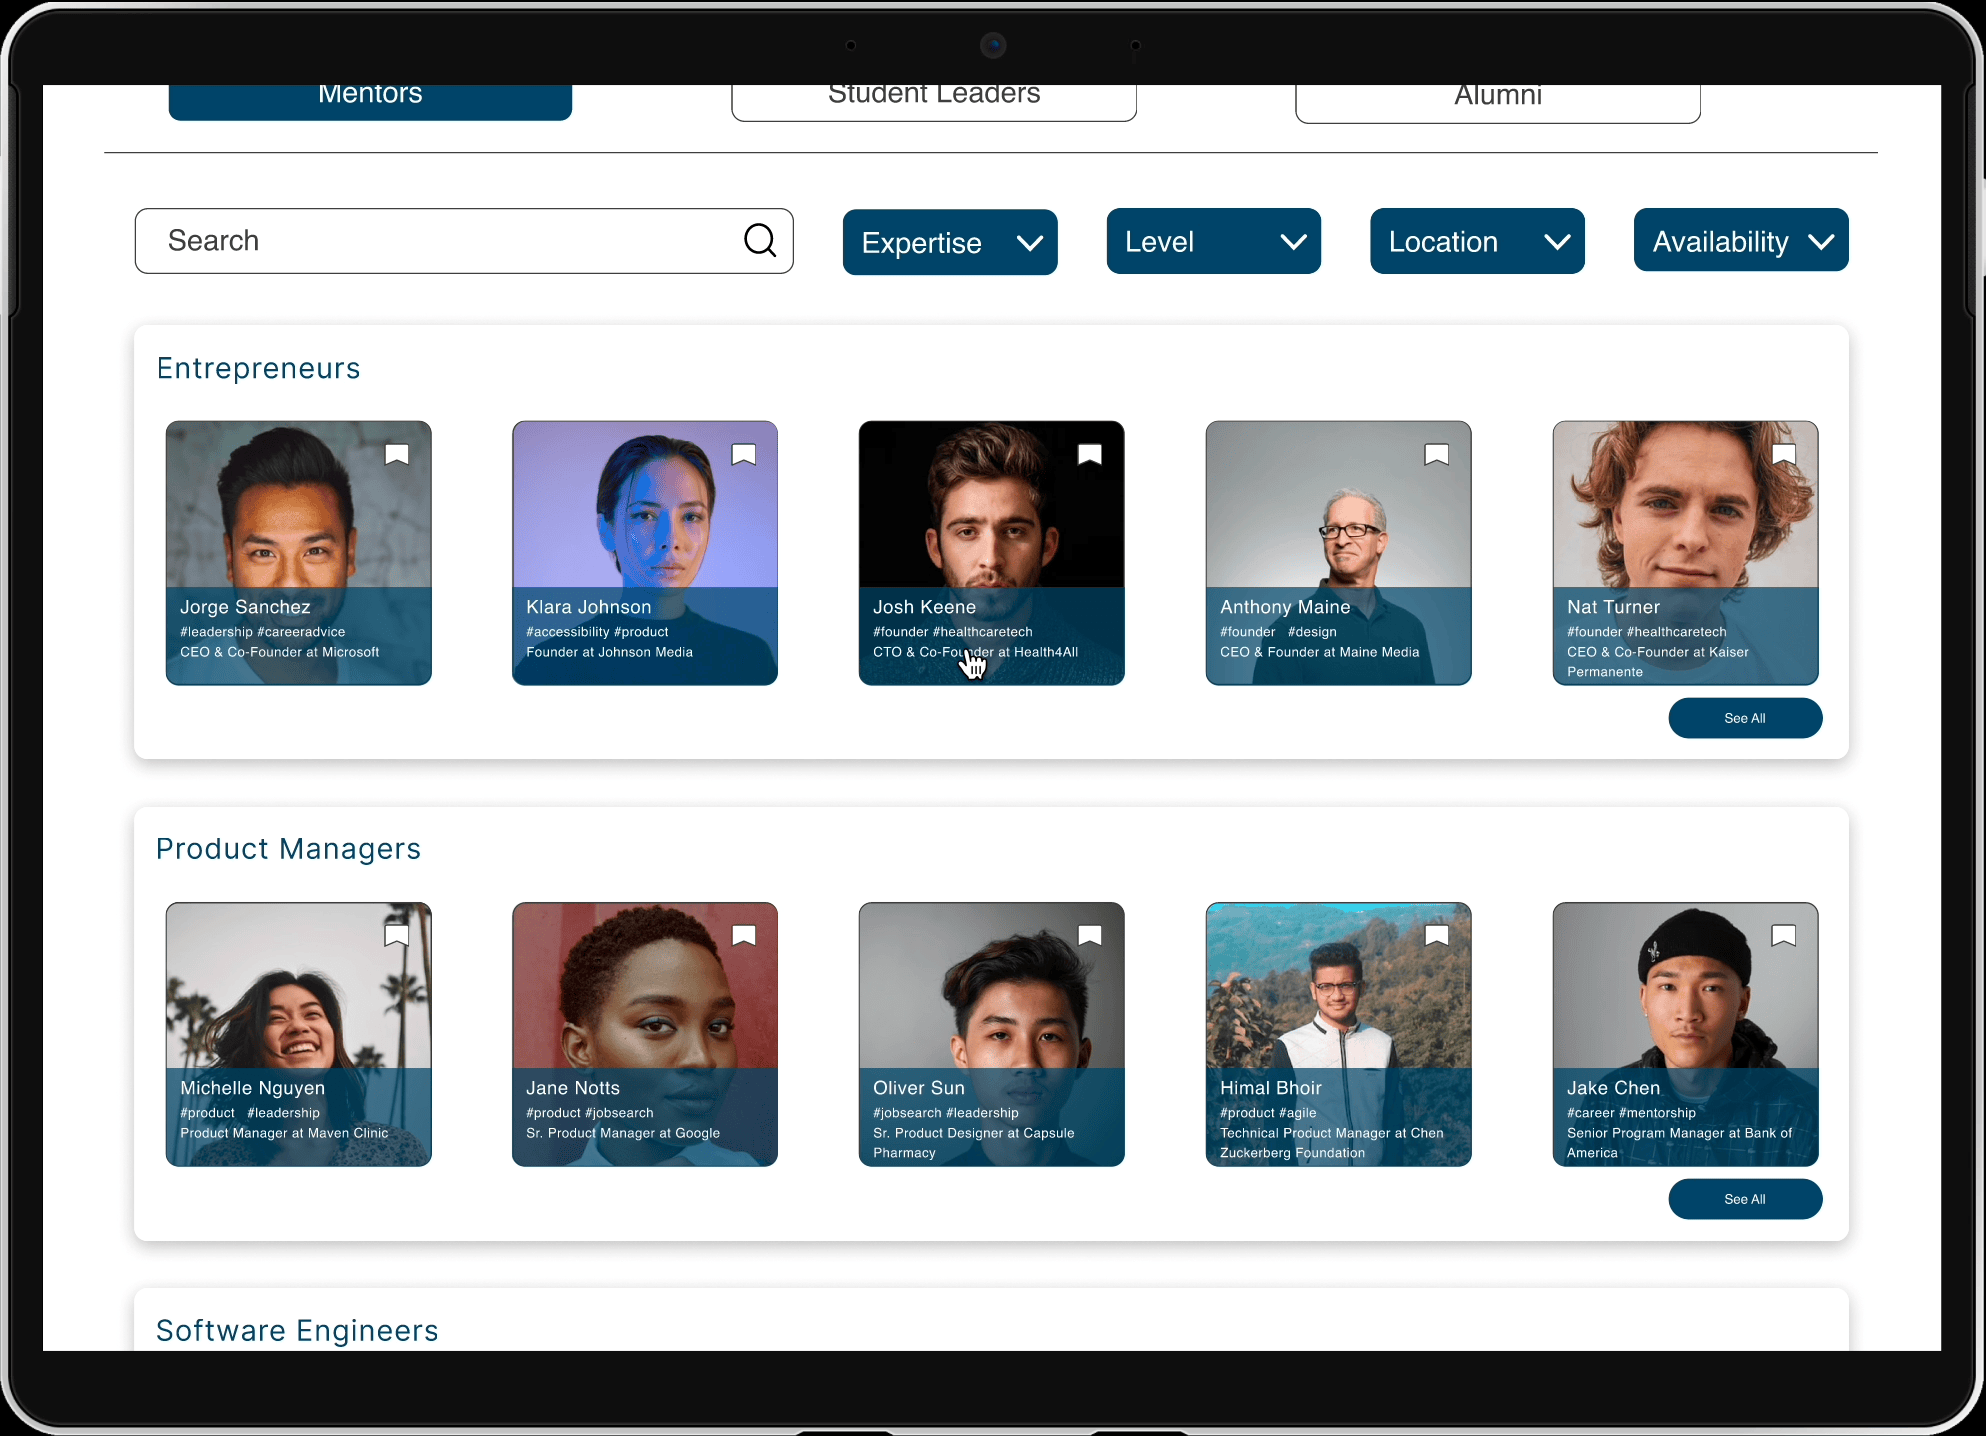Viewport: 1986px width, 1436px height.
Task: Bookmark Nat Turner's mentor card
Action: (x=1784, y=455)
